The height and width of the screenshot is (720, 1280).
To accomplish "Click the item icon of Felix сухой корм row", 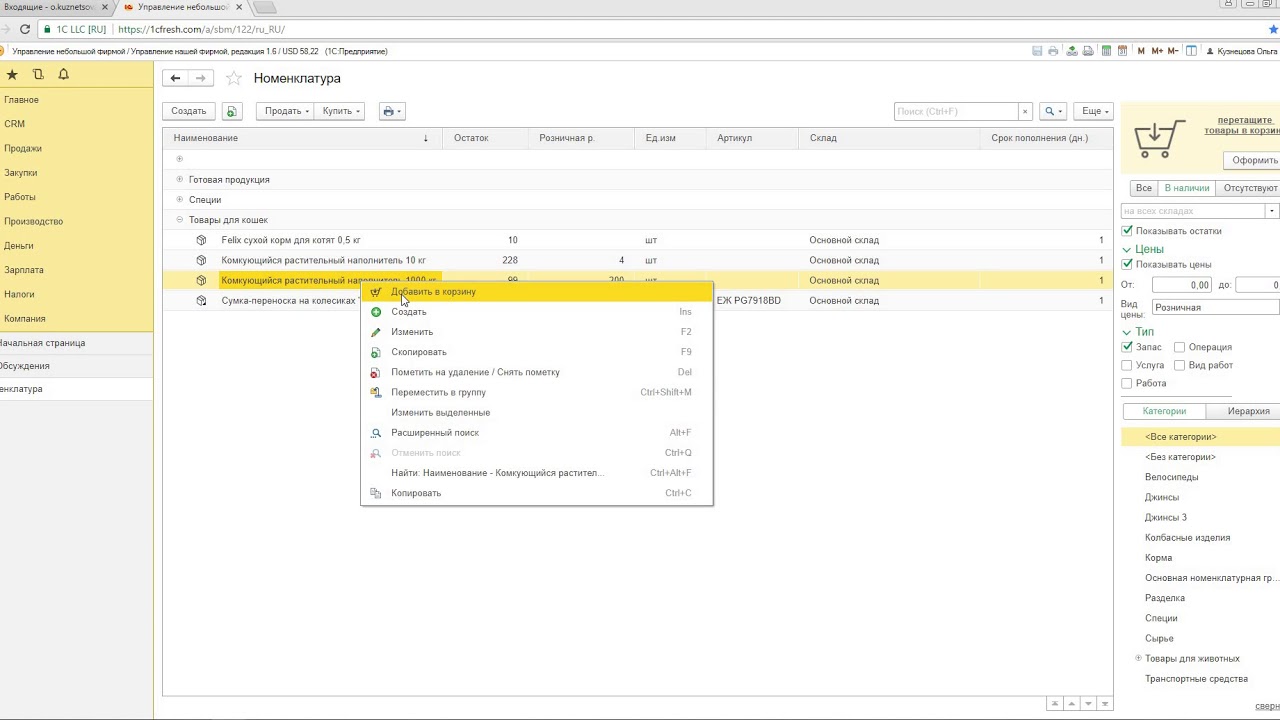I will click(x=201, y=240).
